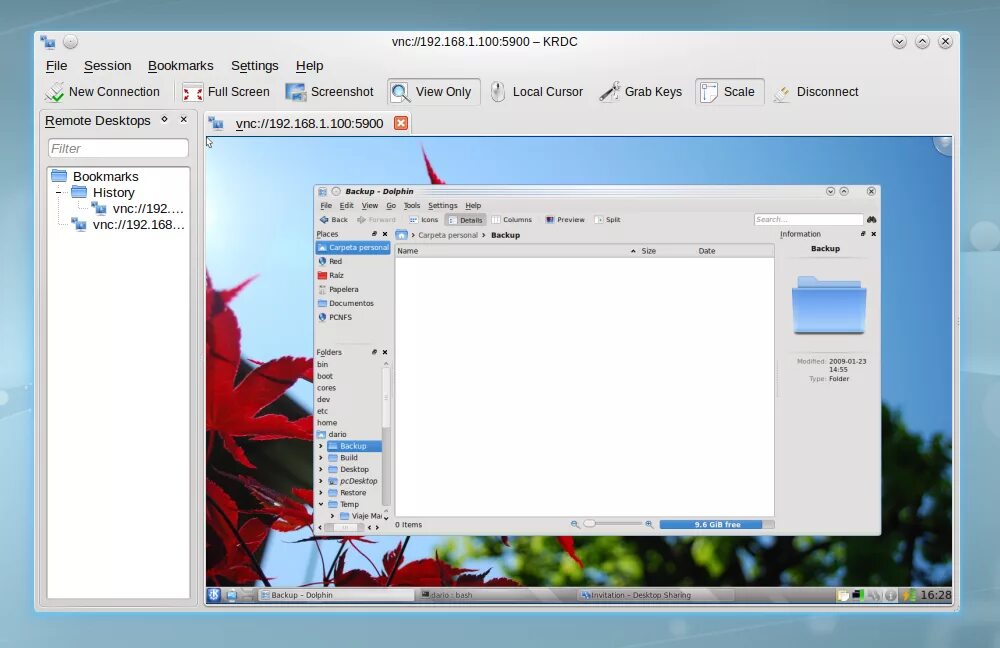1000x648 pixels.
Task: Select Carpeta personal in Places panel
Action: click(353, 247)
